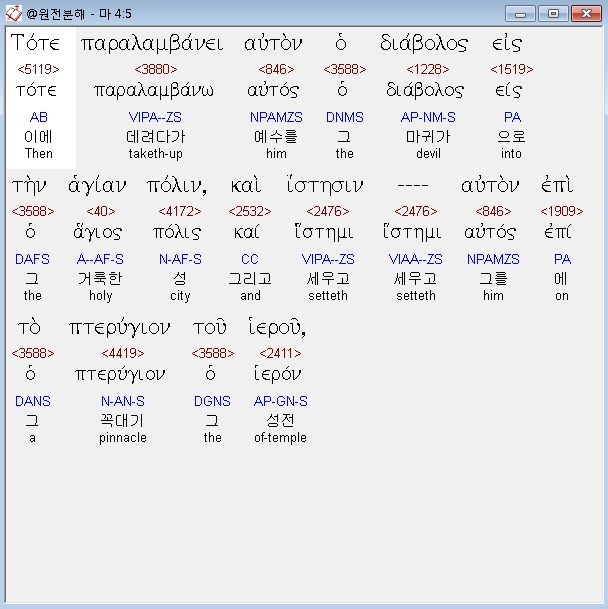Click the English gloss into
This screenshot has height=609, width=608.
(x=511, y=154)
